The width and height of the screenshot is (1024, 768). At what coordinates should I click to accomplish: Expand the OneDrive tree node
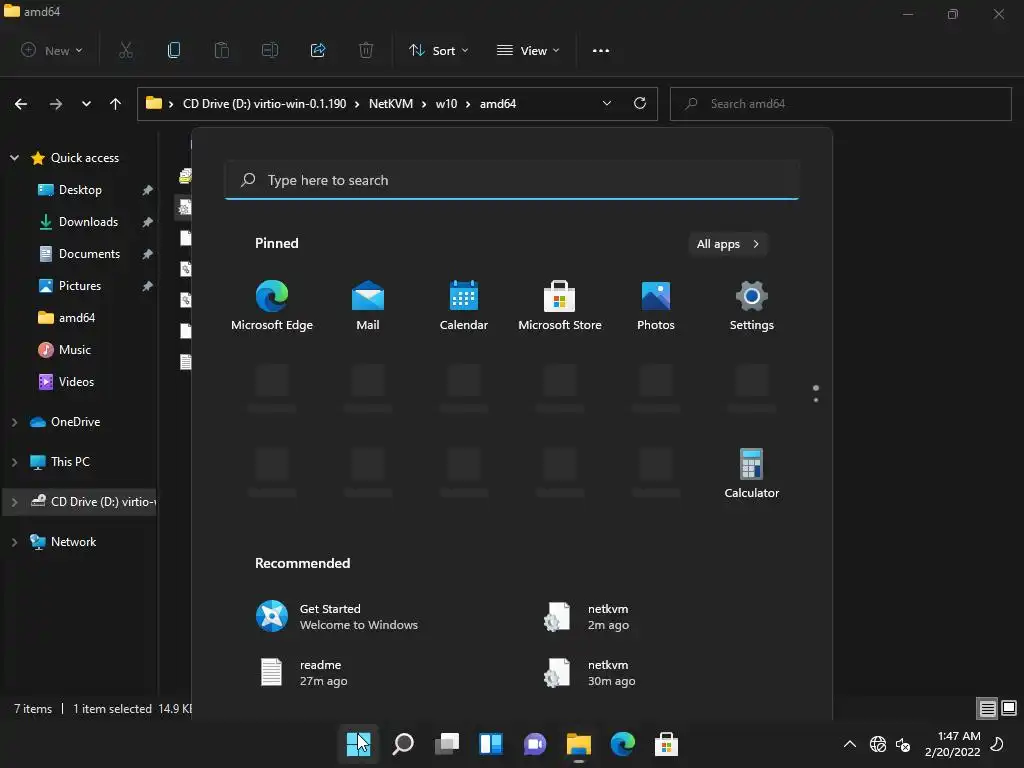point(14,422)
